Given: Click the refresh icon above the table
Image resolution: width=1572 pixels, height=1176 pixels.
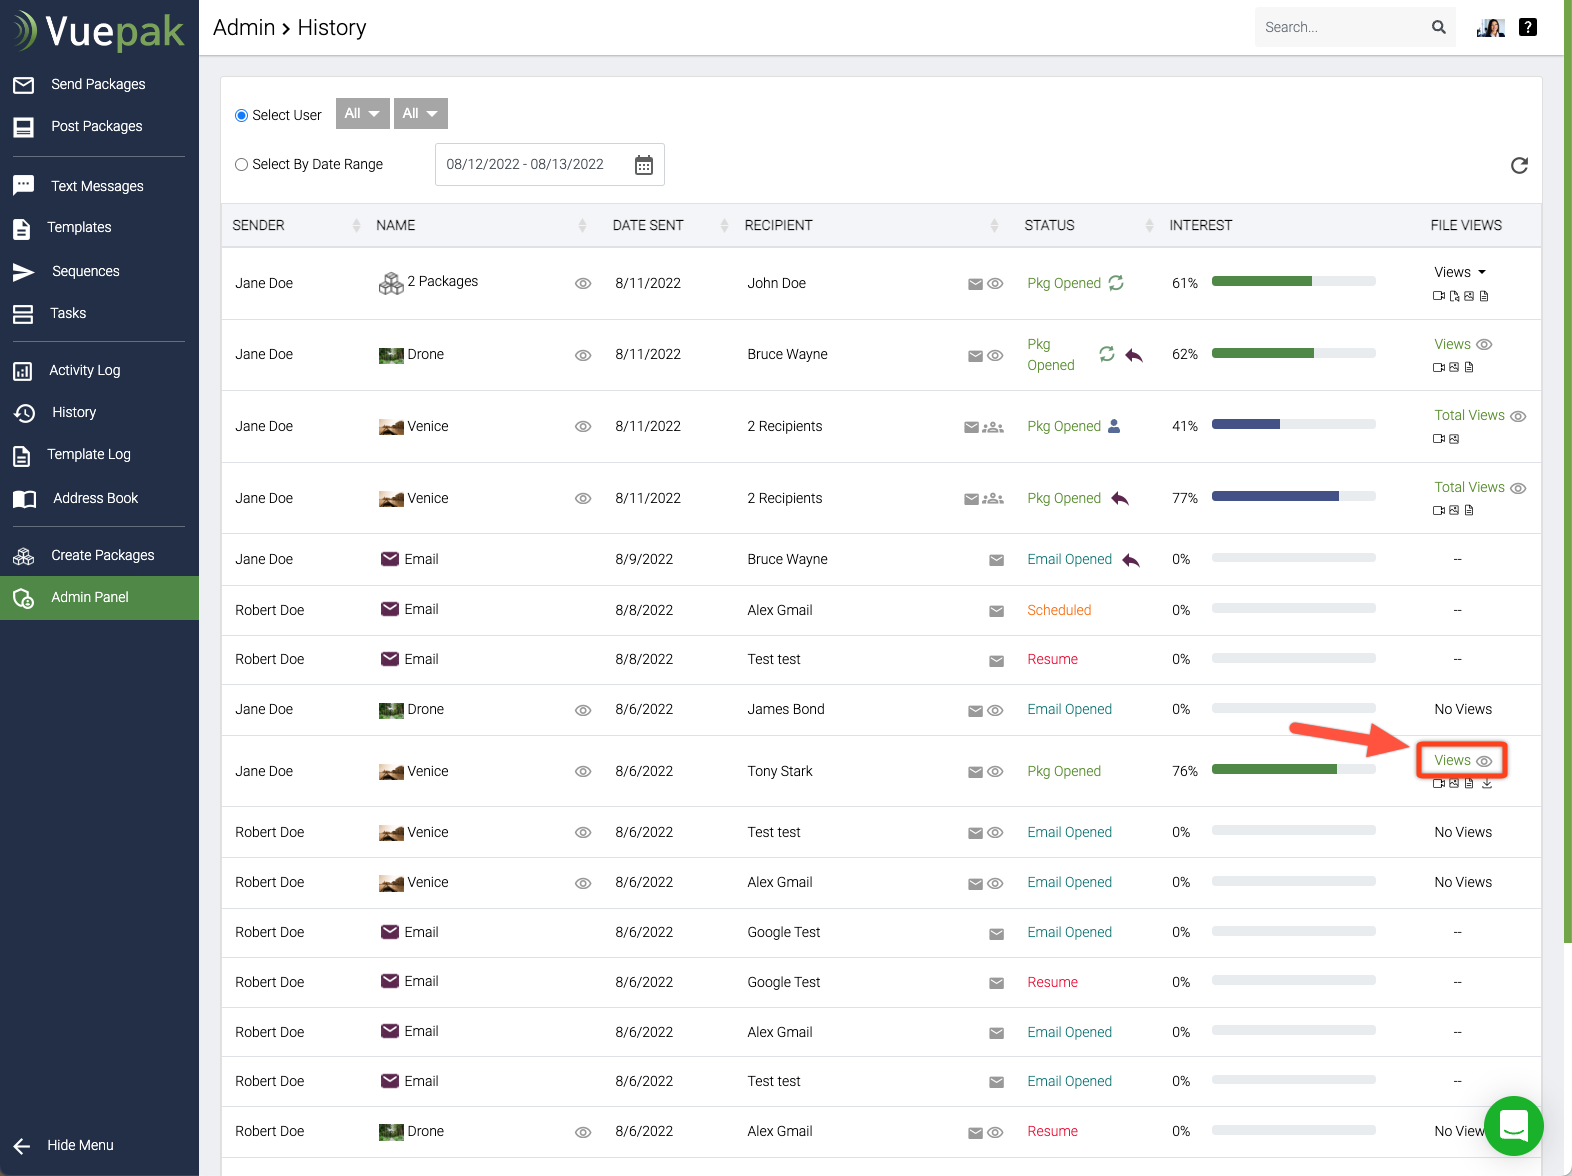Looking at the screenshot, I should tap(1519, 166).
